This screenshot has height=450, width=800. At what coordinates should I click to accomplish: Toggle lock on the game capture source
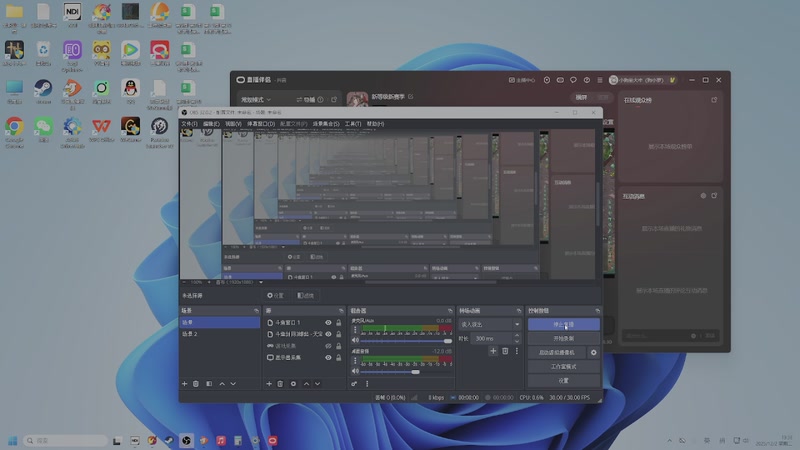(x=338, y=346)
